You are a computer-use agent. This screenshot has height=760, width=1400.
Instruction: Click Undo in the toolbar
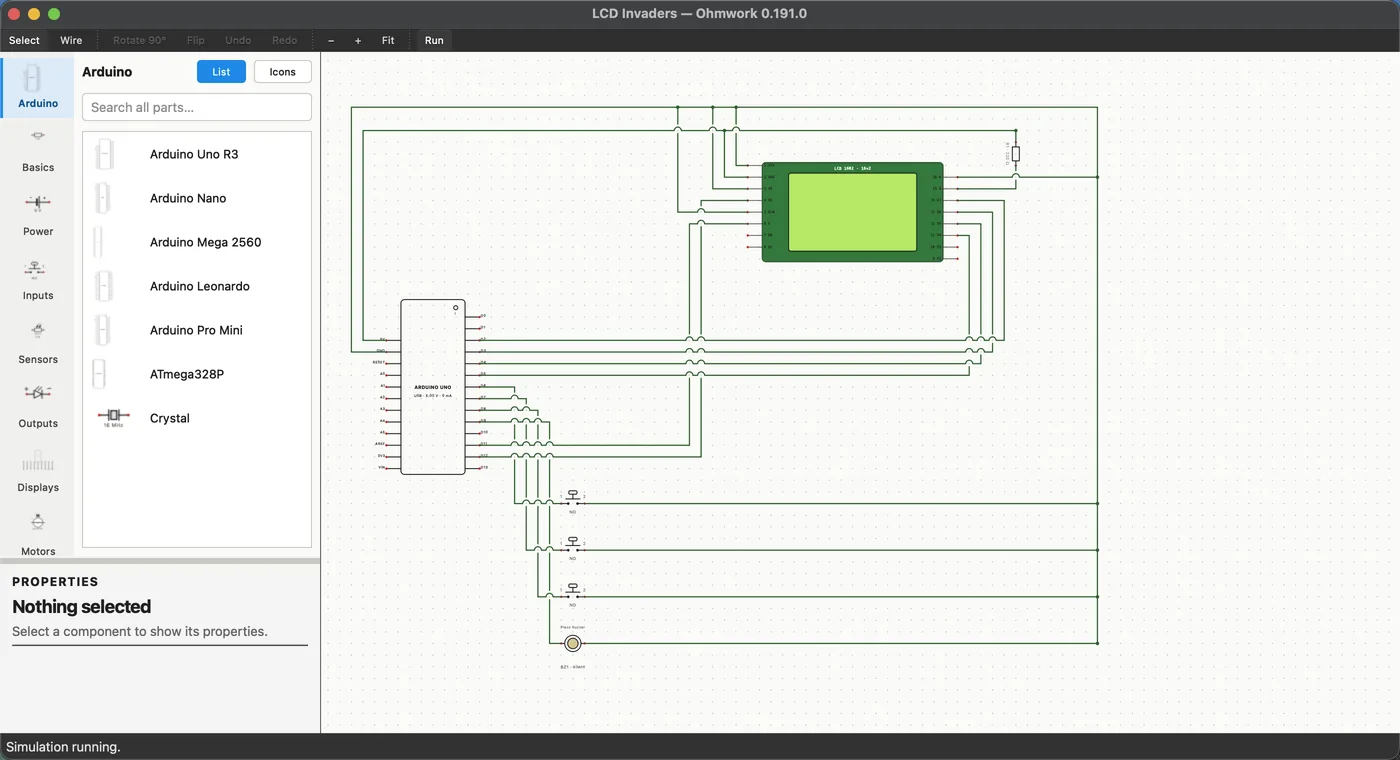coord(238,40)
